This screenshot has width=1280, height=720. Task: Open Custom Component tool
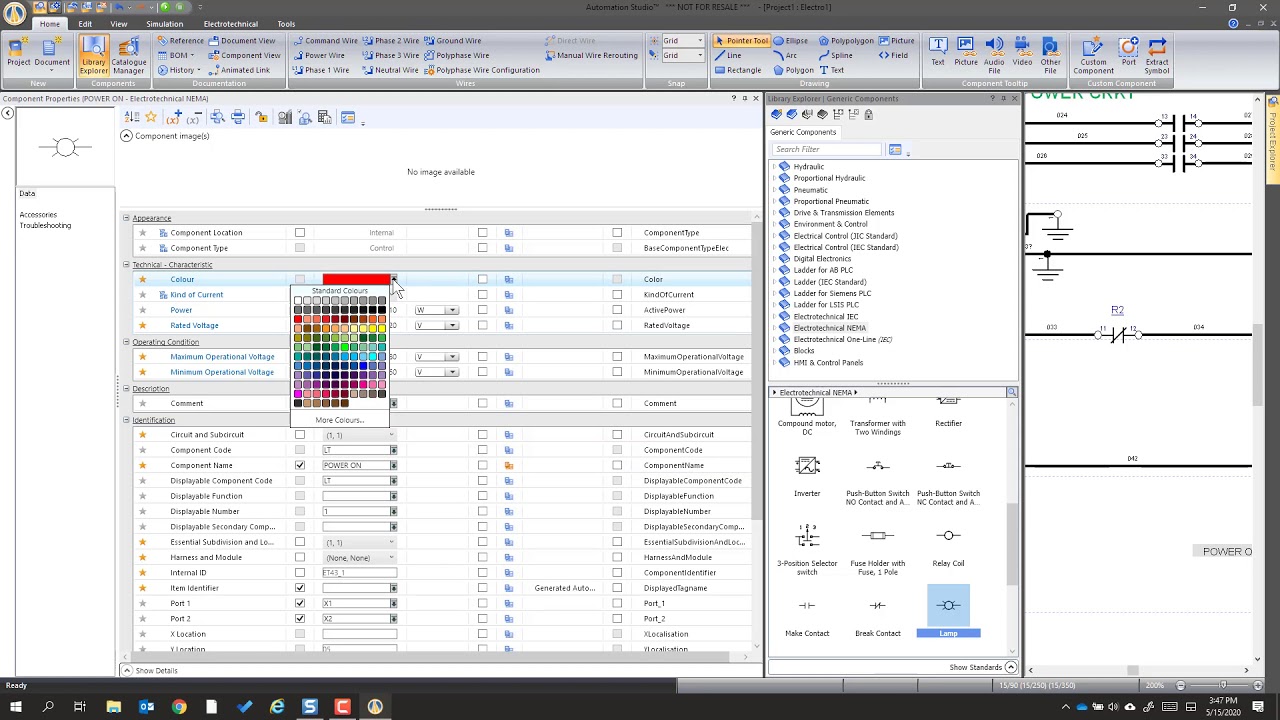[1093, 55]
